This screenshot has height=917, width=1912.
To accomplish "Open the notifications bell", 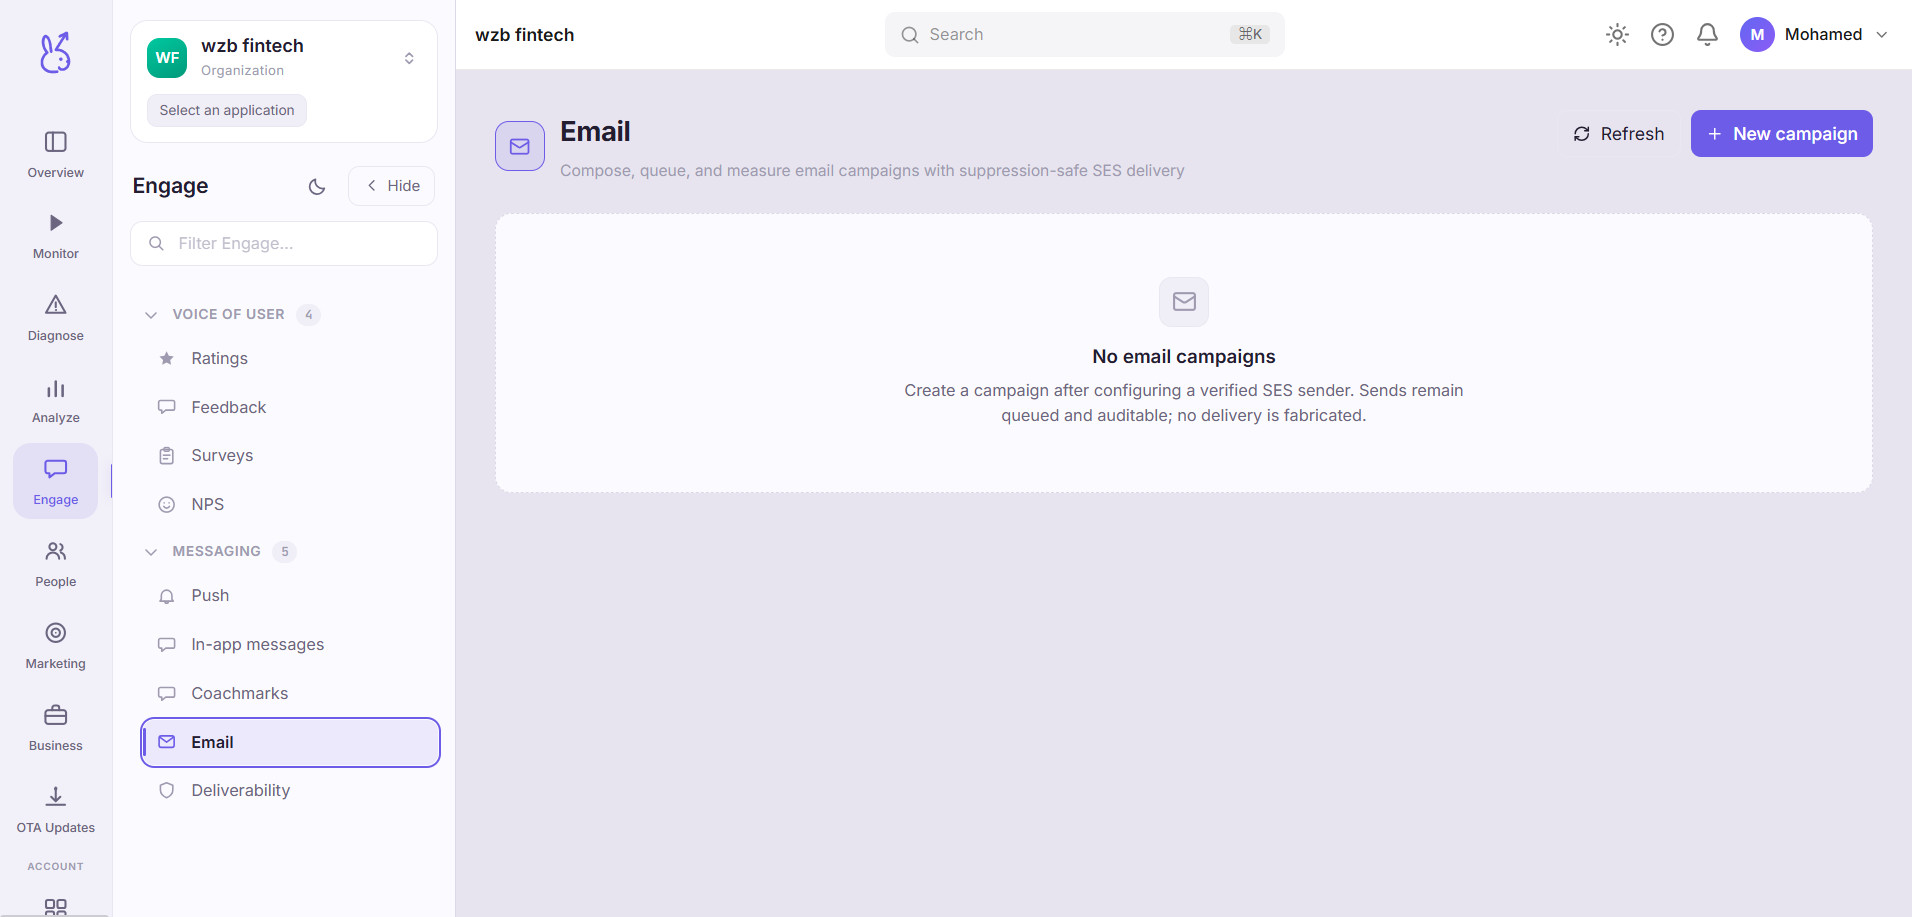I will pyautogui.click(x=1707, y=35).
